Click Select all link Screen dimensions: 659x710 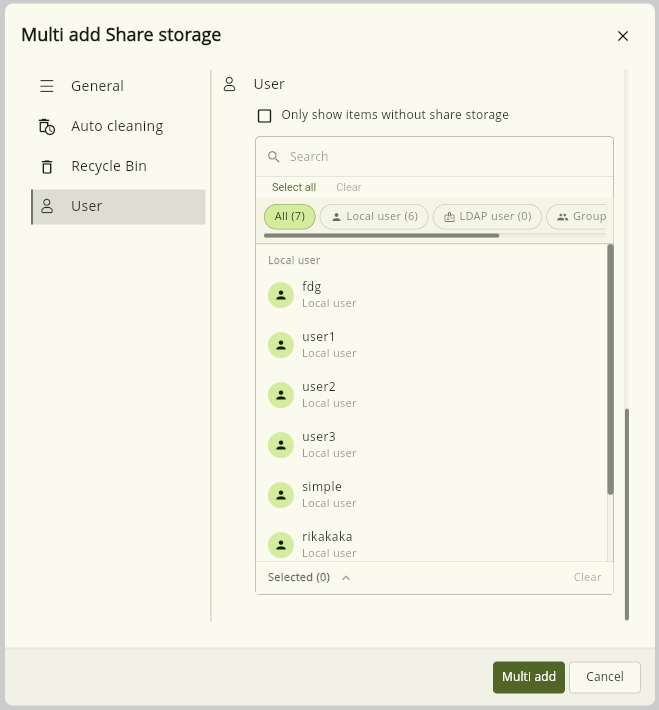[294, 187]
